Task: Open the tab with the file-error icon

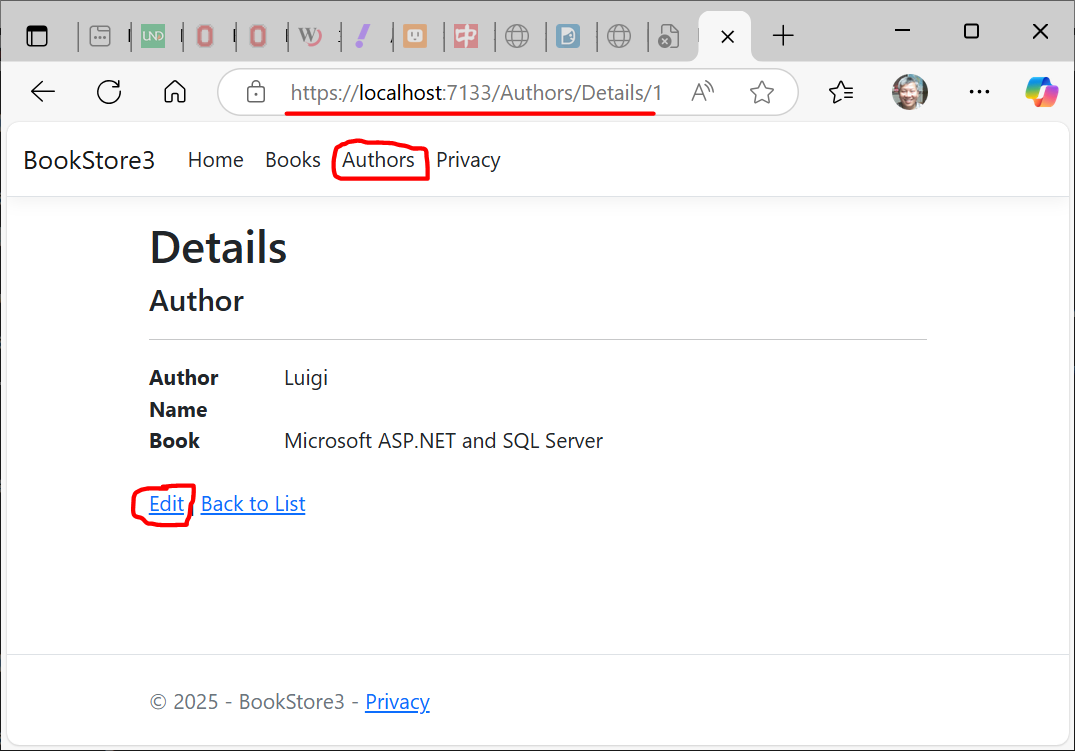Action: click(668, 36)
